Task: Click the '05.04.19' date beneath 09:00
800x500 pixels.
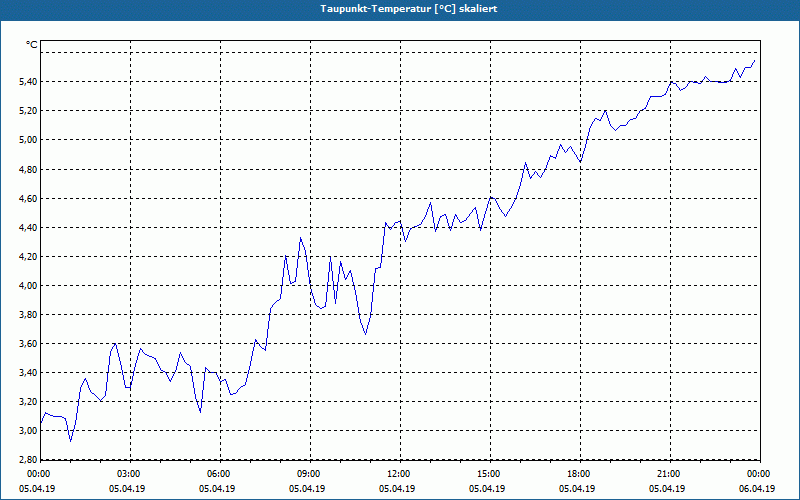Action: (307, 489)
